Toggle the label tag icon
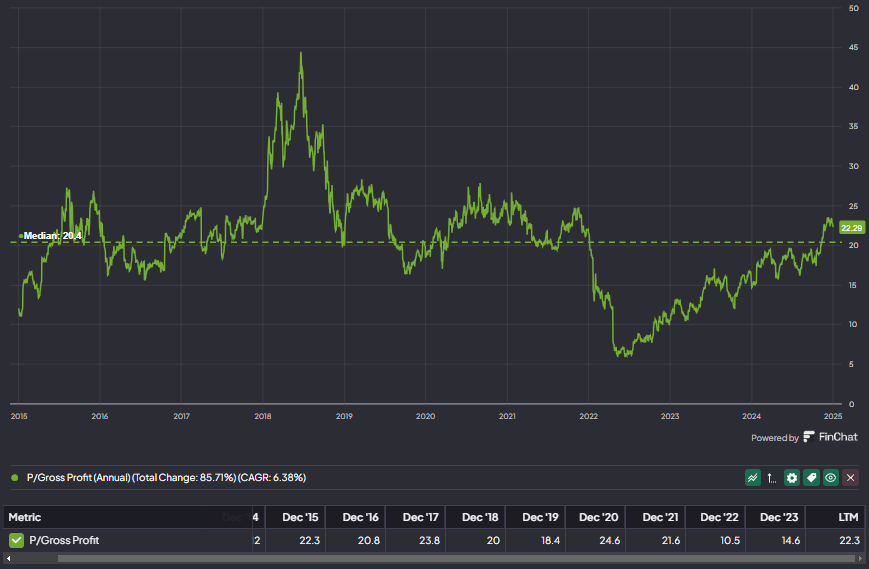 click(811, 478)
